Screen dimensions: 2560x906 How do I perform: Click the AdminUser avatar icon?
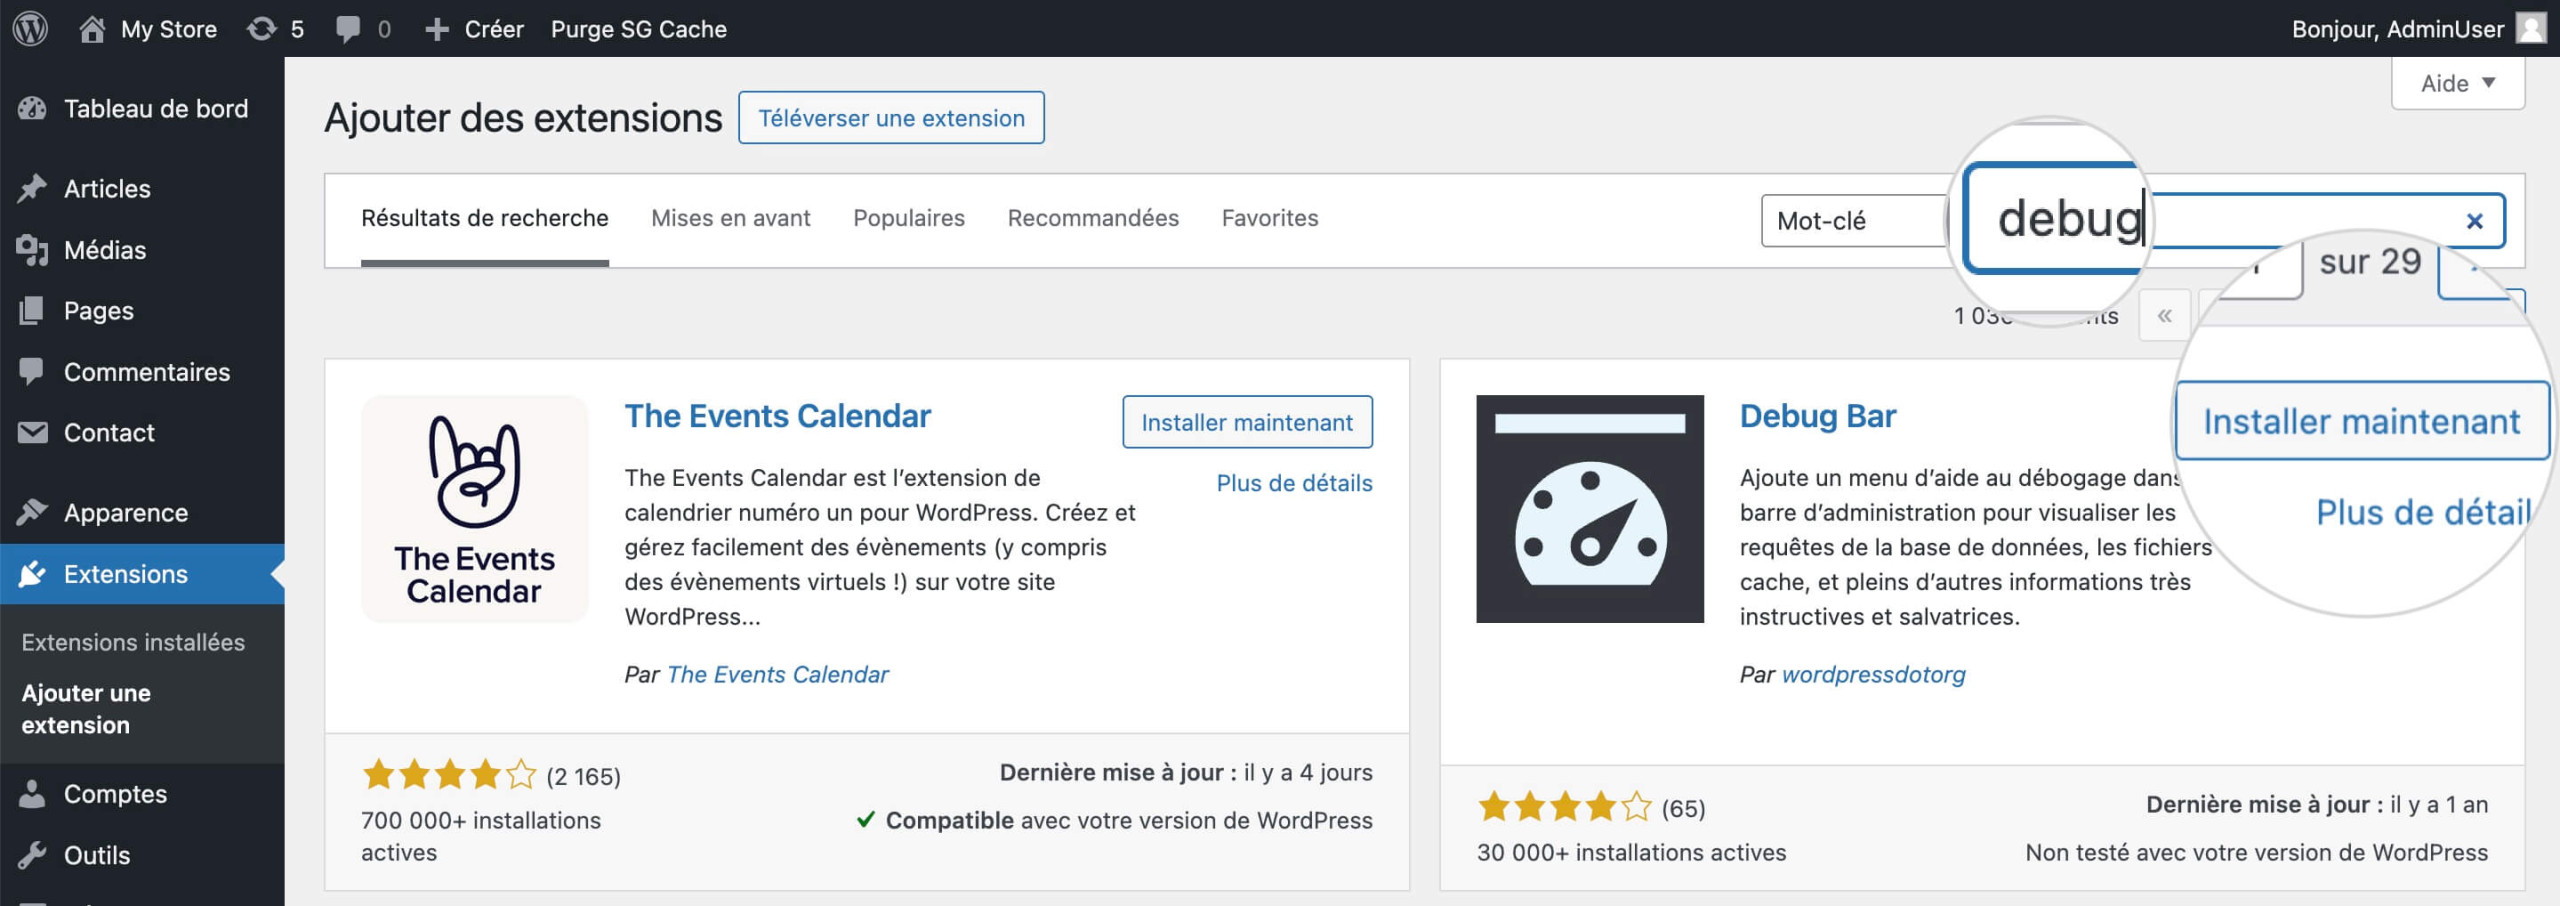2530,28
